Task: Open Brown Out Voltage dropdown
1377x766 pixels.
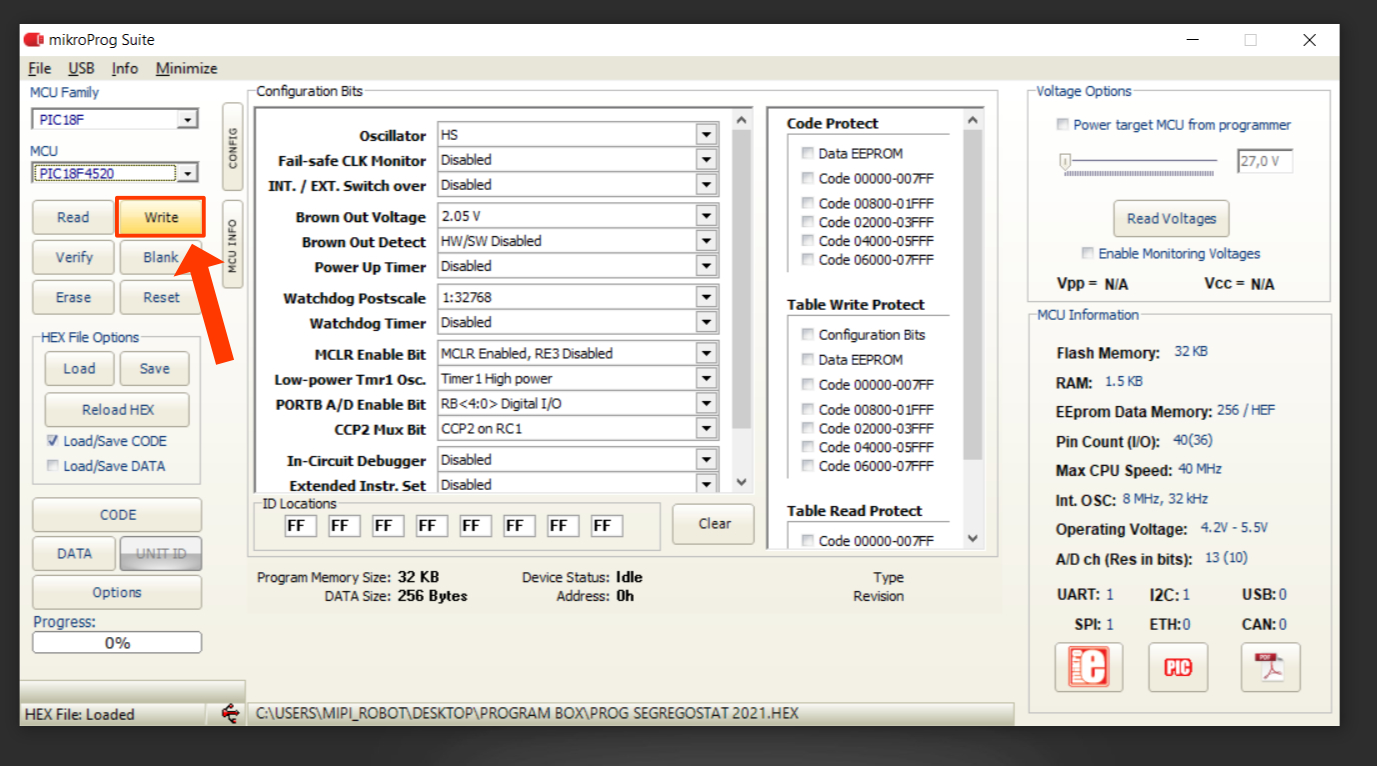Action: [x=707, y=216]
